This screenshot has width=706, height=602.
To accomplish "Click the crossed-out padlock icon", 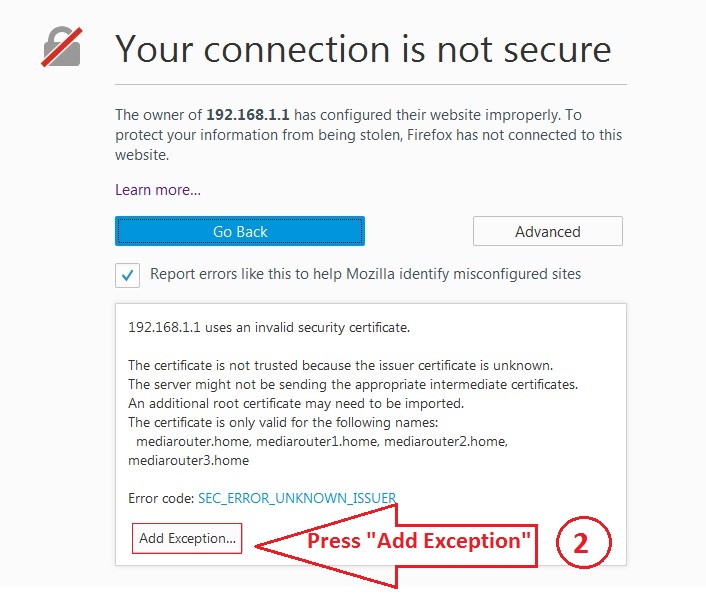I will [62, 47].
